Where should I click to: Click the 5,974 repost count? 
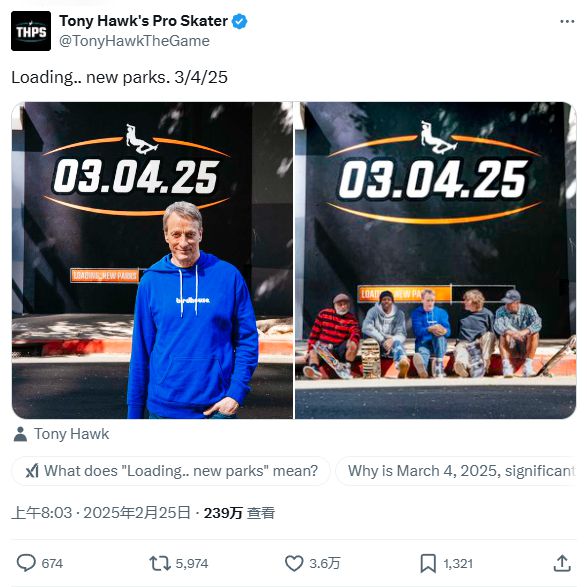(x=192, y=563)
